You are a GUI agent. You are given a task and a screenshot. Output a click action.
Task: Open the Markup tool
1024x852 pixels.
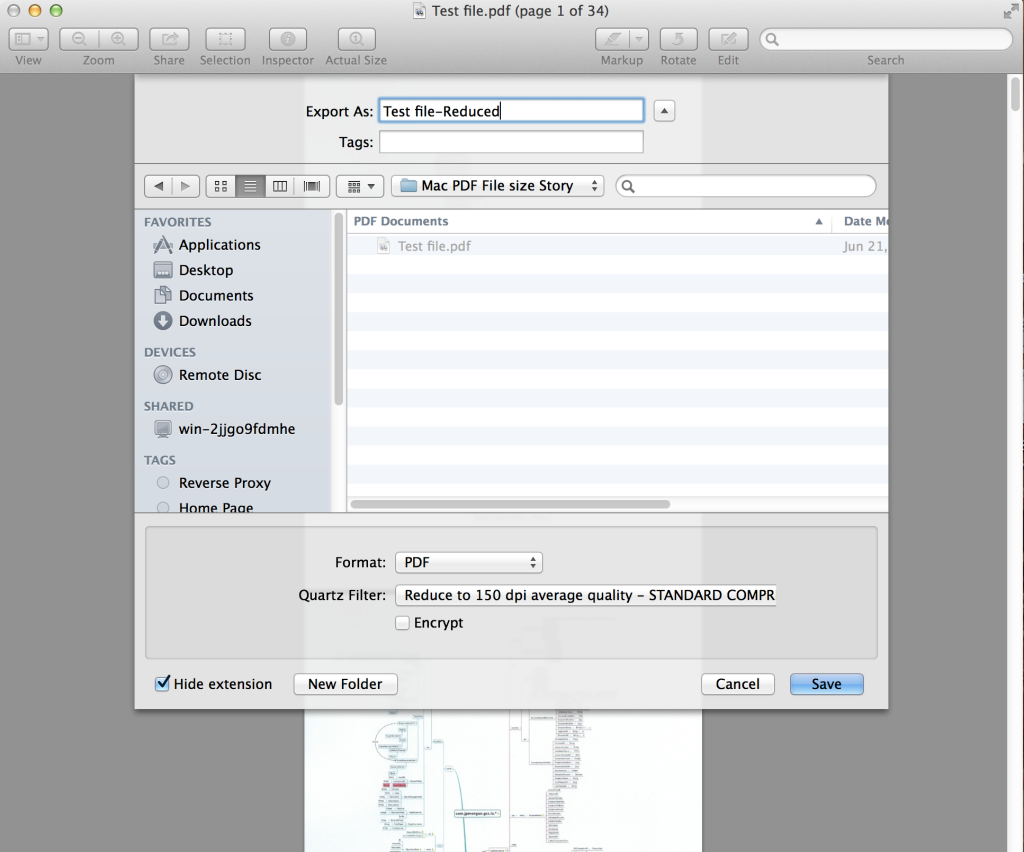[614, 40]
